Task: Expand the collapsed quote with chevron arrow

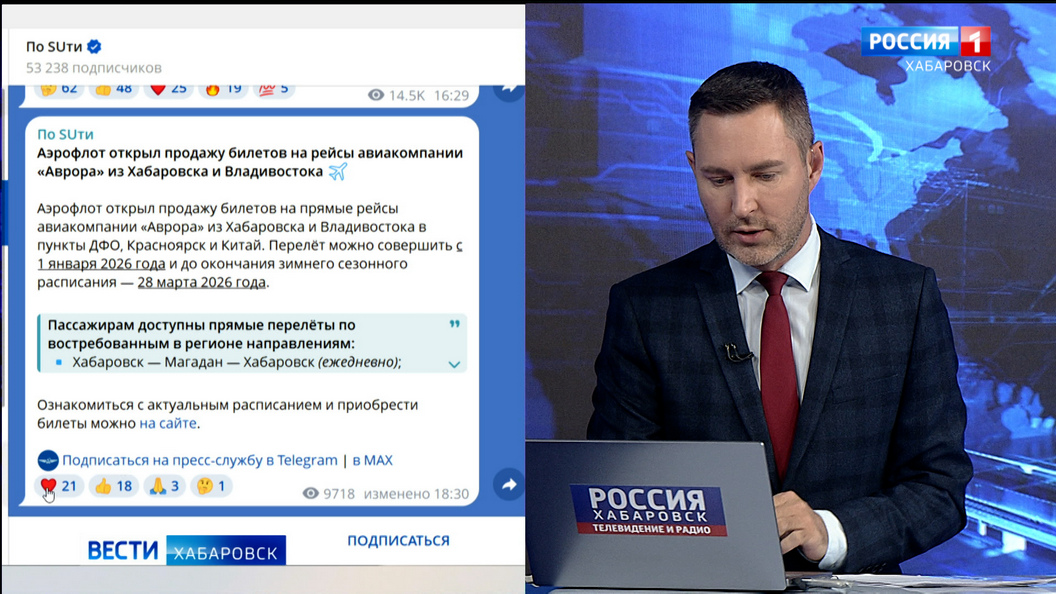Action: [454, 364]
